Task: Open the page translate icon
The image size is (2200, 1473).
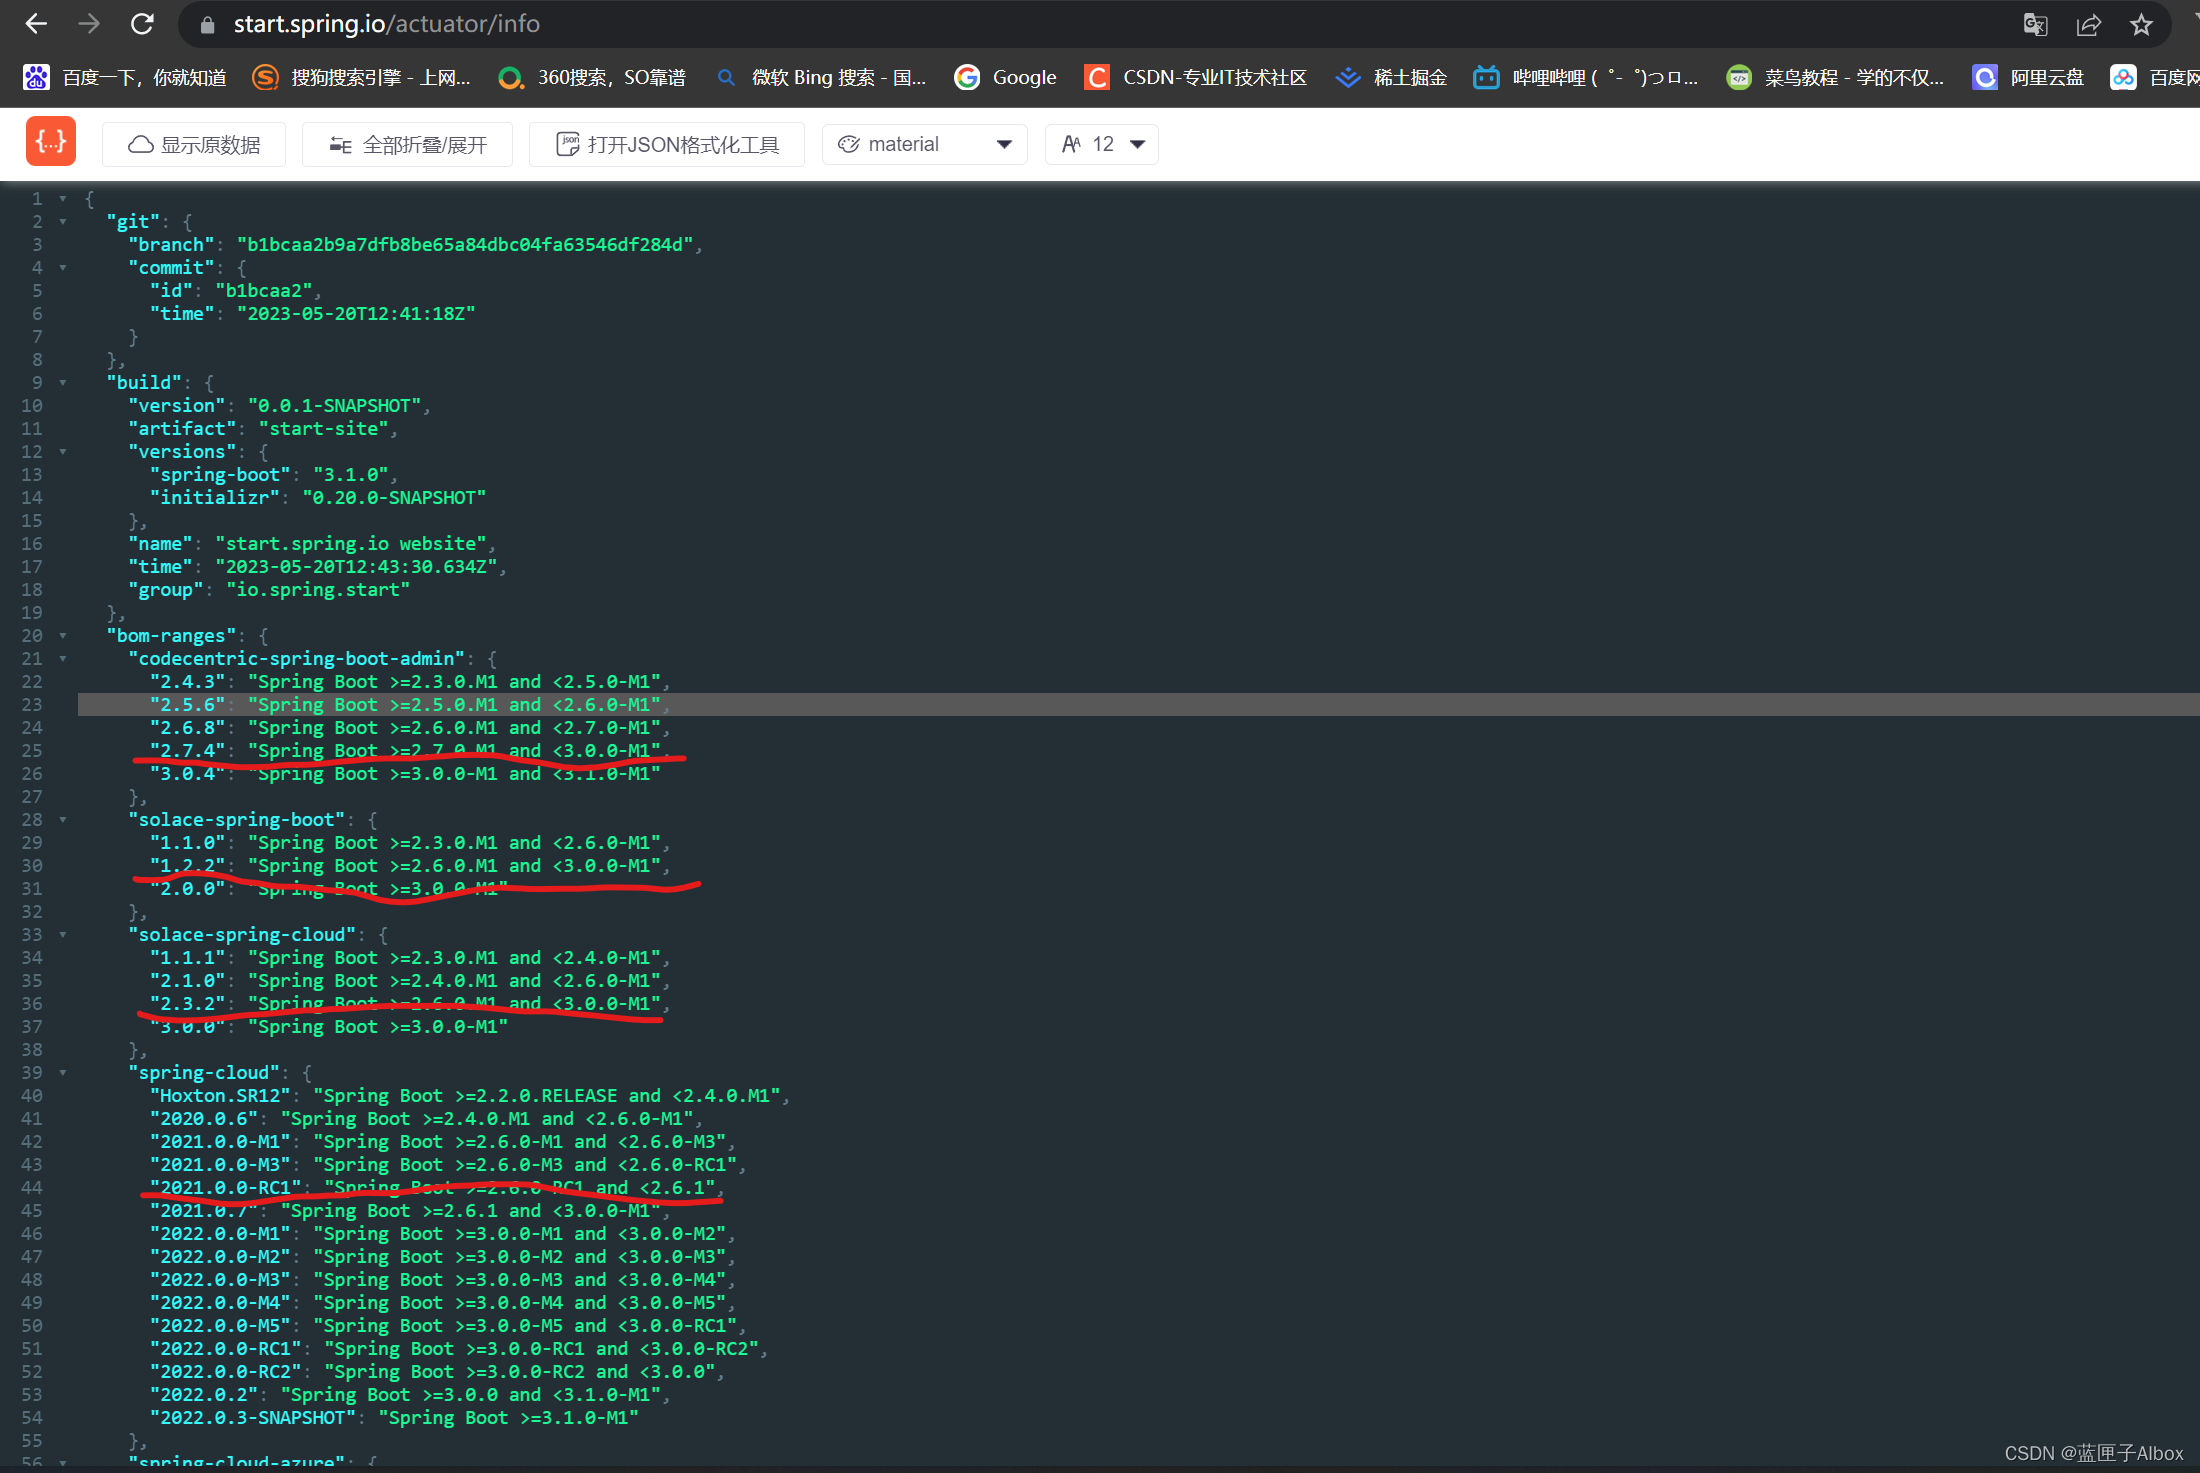Action: [2035, 25]
